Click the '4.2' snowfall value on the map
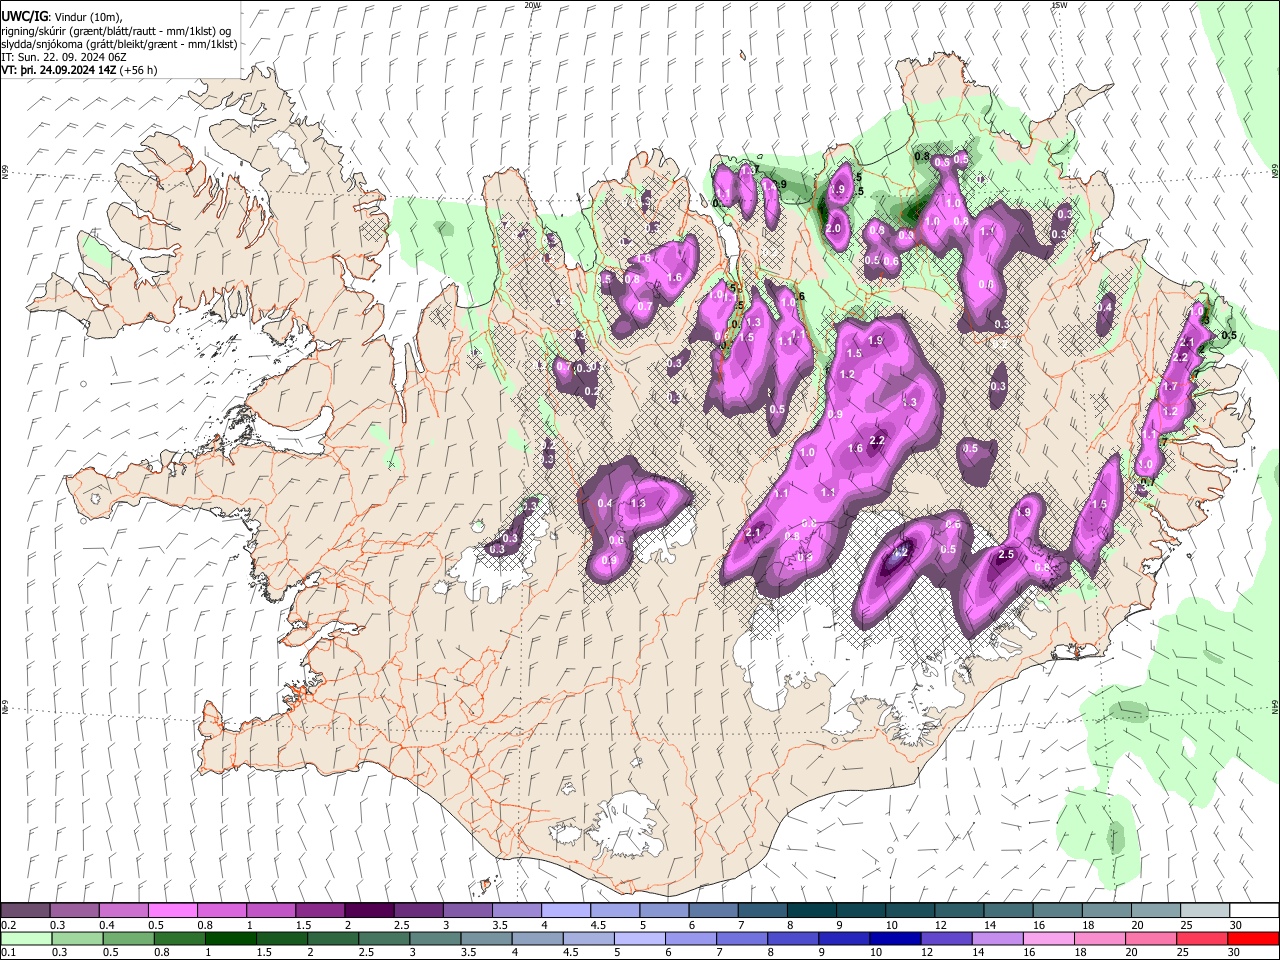Viewport: 1280px width, 960px height. coord(900,551)
